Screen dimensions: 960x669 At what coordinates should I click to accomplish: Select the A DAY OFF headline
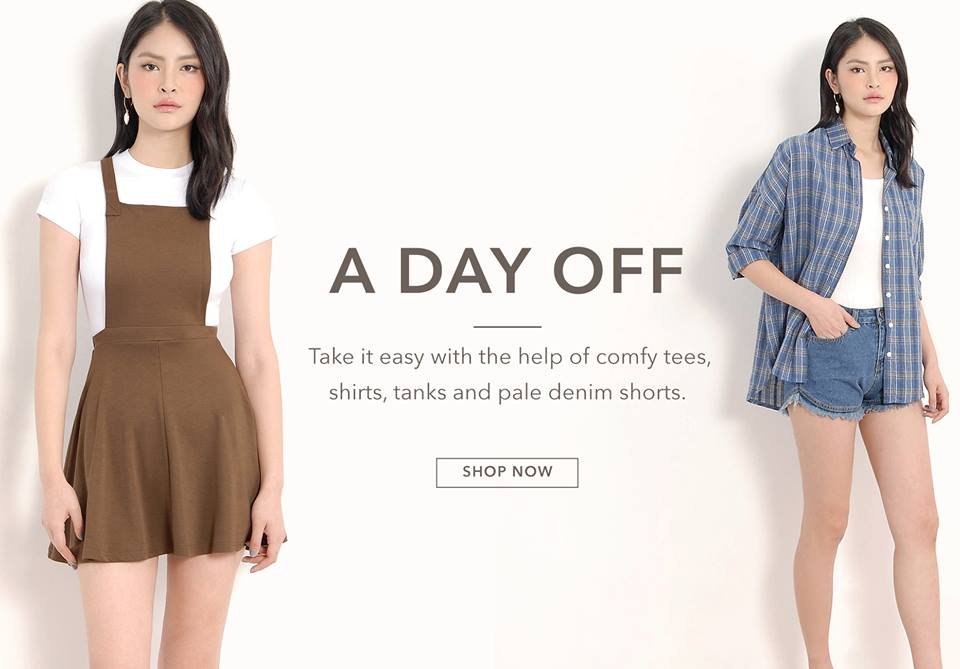pyautogui.click(x=507, y=271)
